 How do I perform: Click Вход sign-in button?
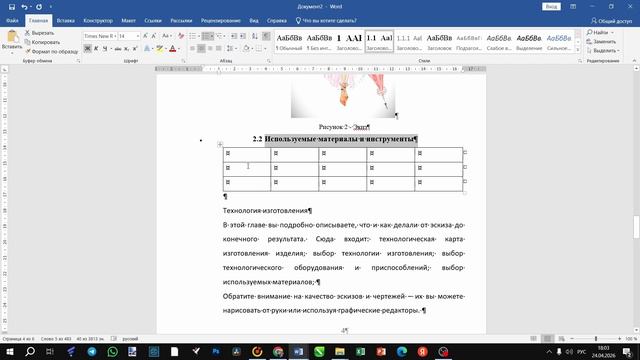point(551,7)
